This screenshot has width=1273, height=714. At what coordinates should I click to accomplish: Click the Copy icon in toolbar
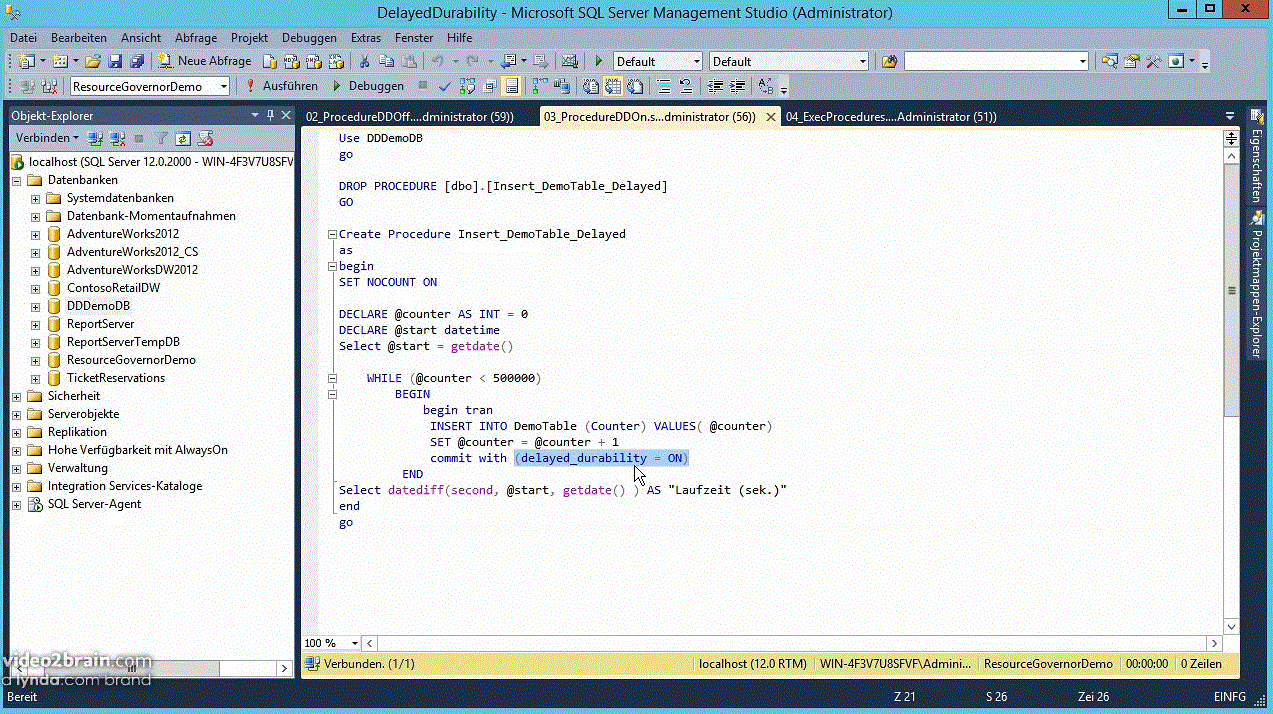click(386, 61)
